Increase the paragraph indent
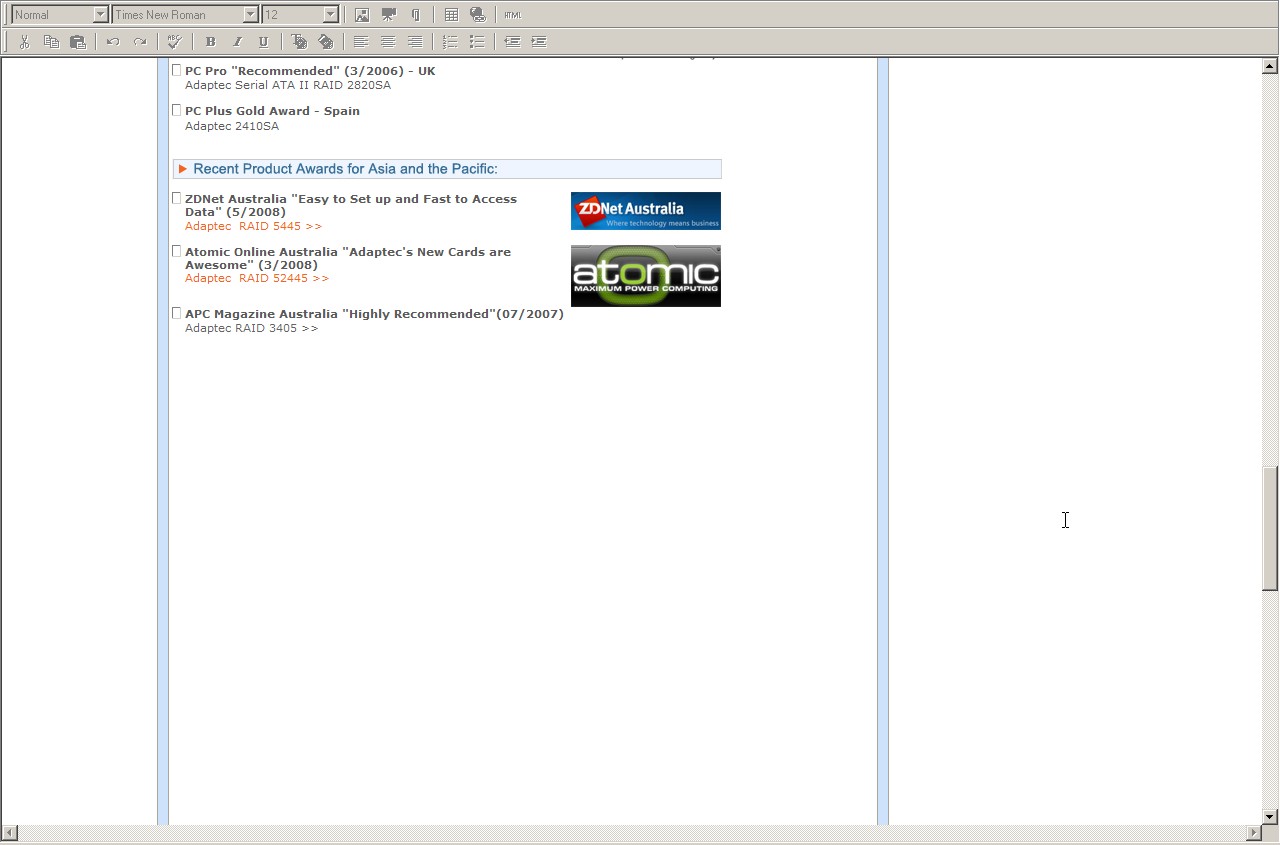 tap(539, 42)
